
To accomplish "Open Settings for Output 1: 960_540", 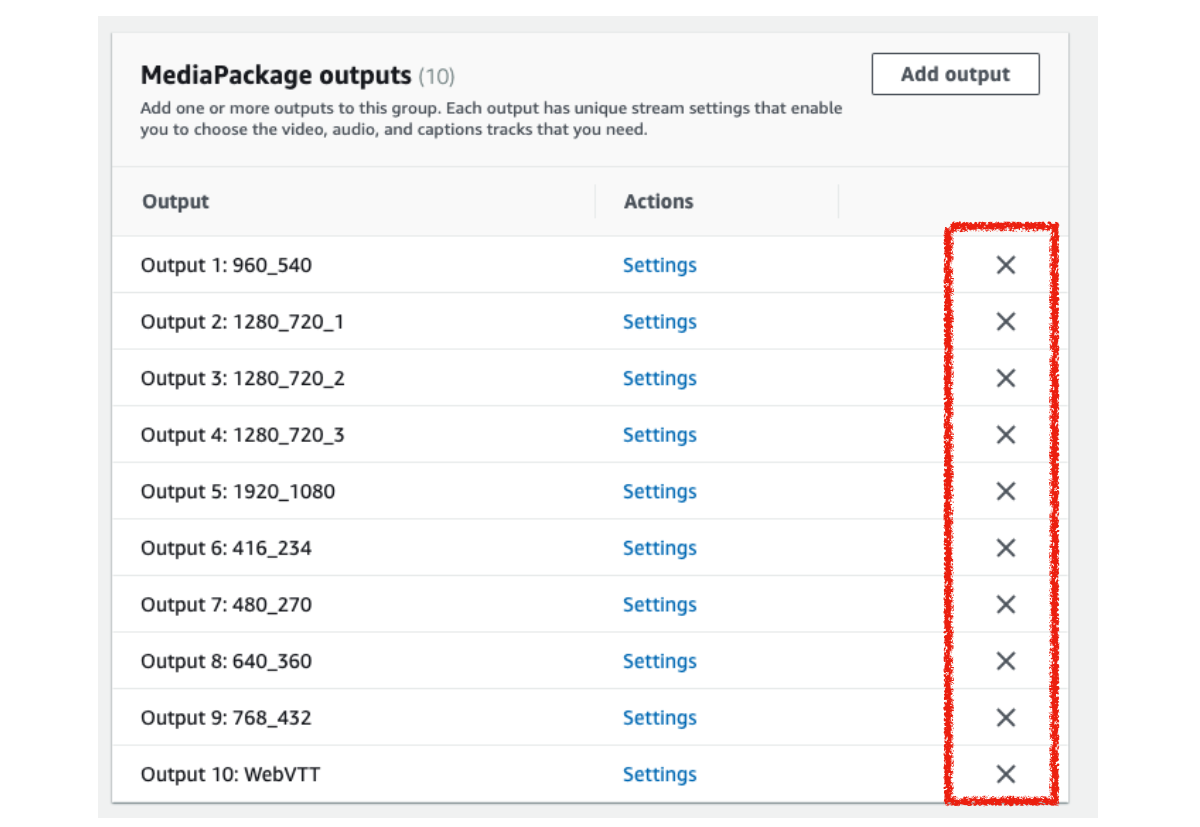I will pyautogui.click(x=659, y=265).
